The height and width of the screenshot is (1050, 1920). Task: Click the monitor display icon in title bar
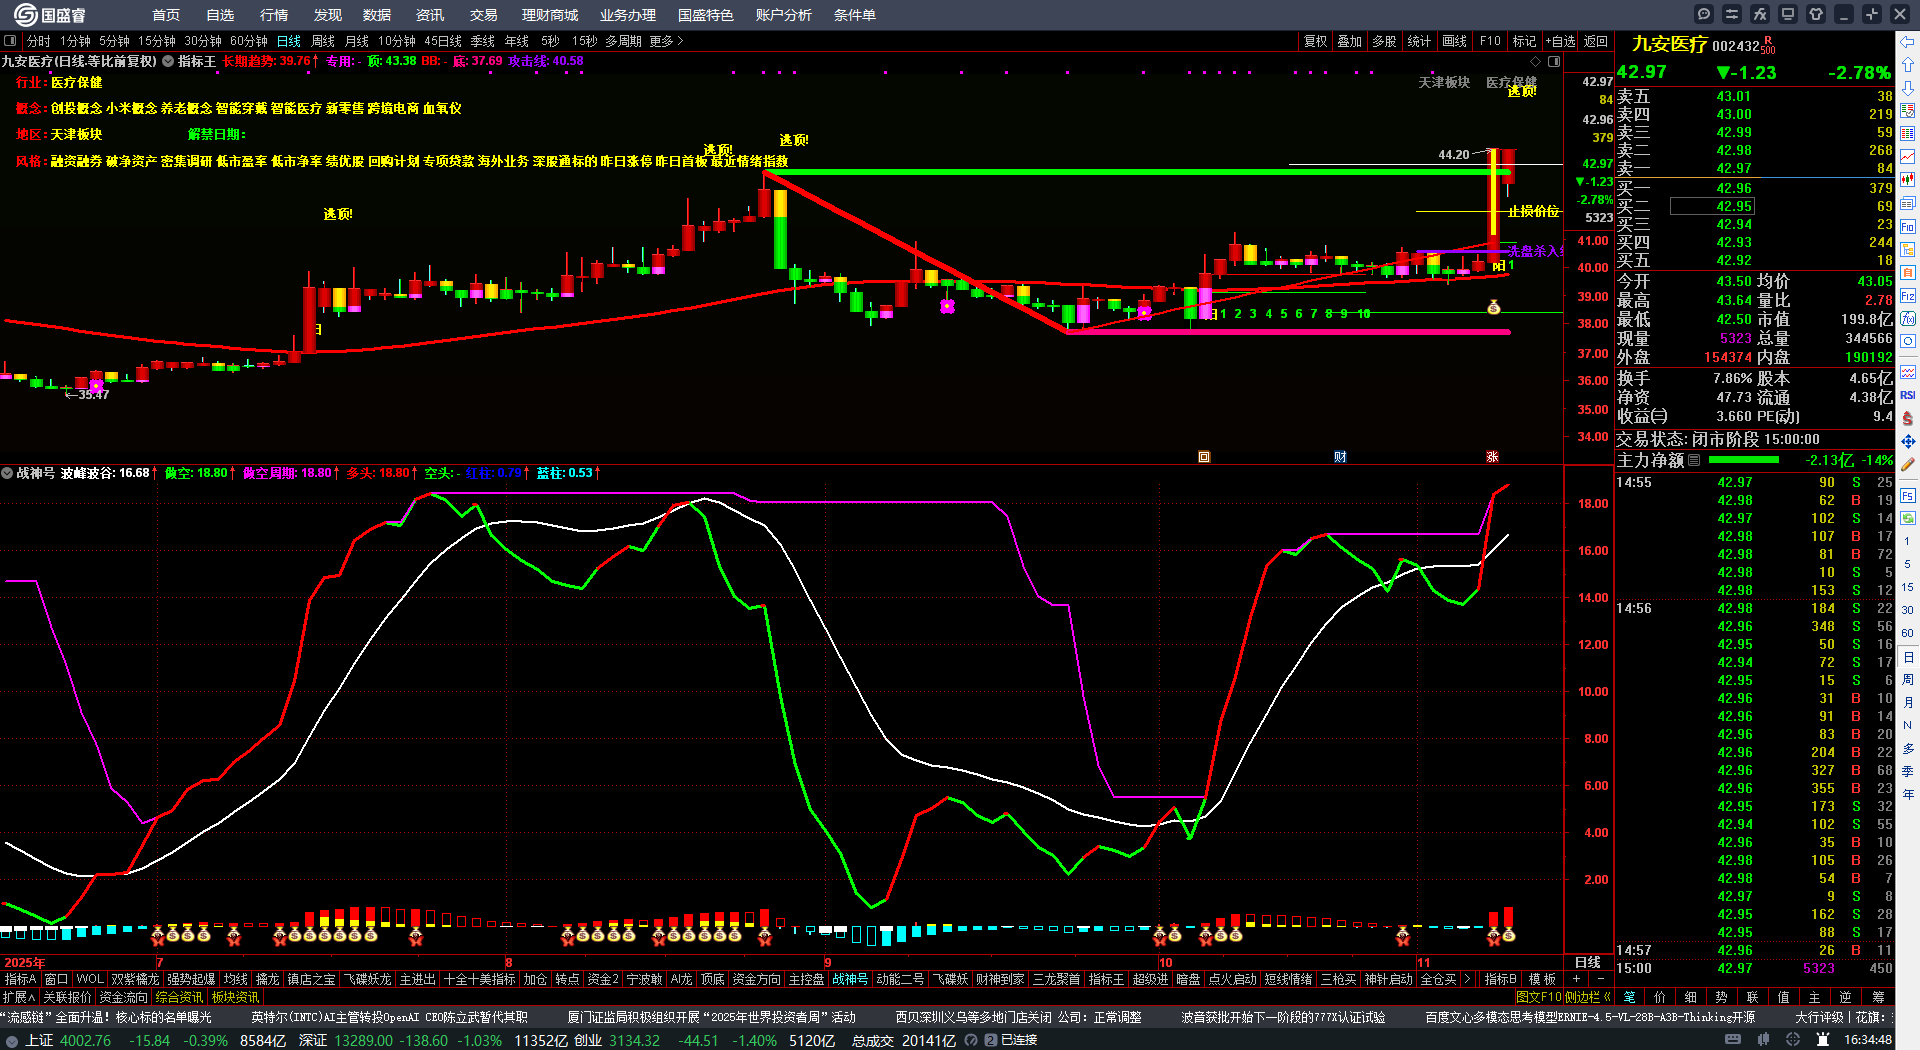tap(1788, 14)
